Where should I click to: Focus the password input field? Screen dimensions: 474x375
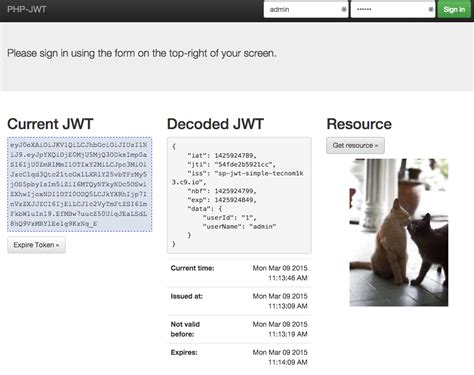pos(393,9)
